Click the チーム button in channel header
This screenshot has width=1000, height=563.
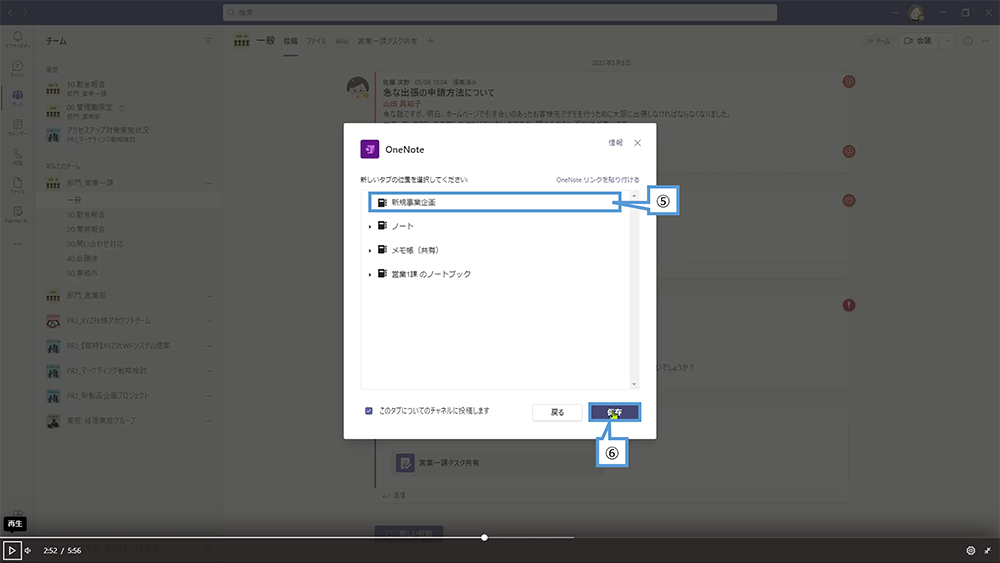(879, 41)
